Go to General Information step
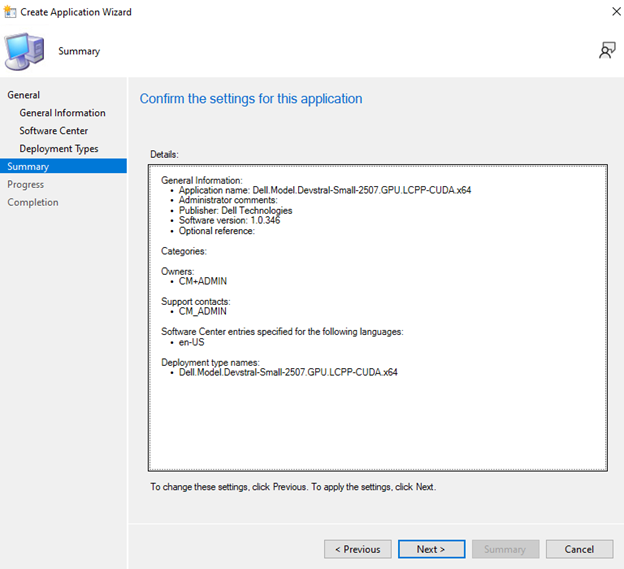The width and height of the screenshot is (624, 569). coord(62,113)
